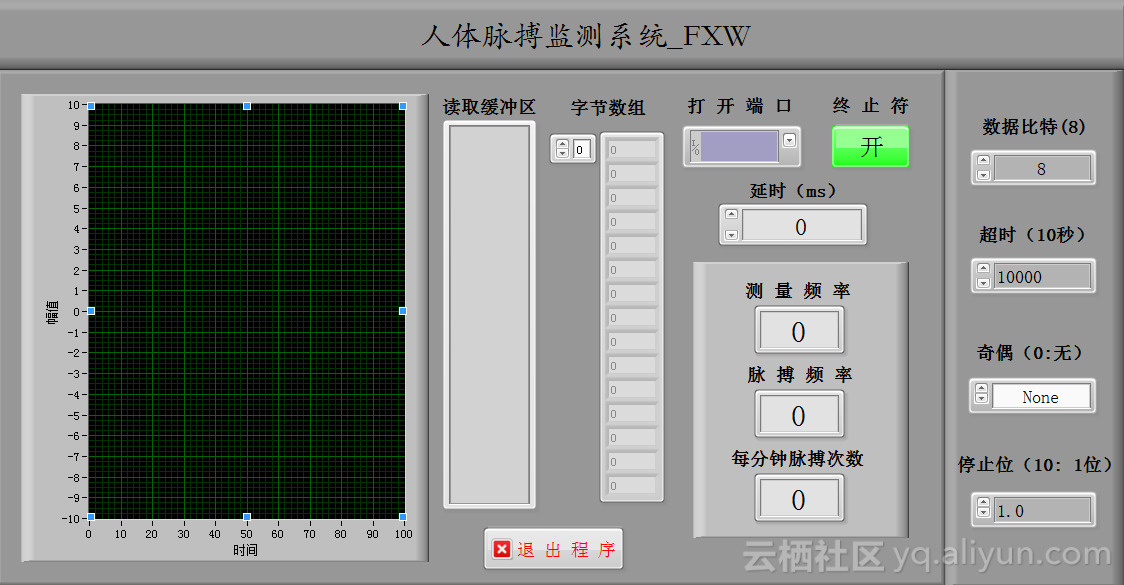Image resolution: width=1124 pixels, height=585 pixels.
Task: Click the 每分钟脉搏次数 indicator box
Action: pos(799,498)
